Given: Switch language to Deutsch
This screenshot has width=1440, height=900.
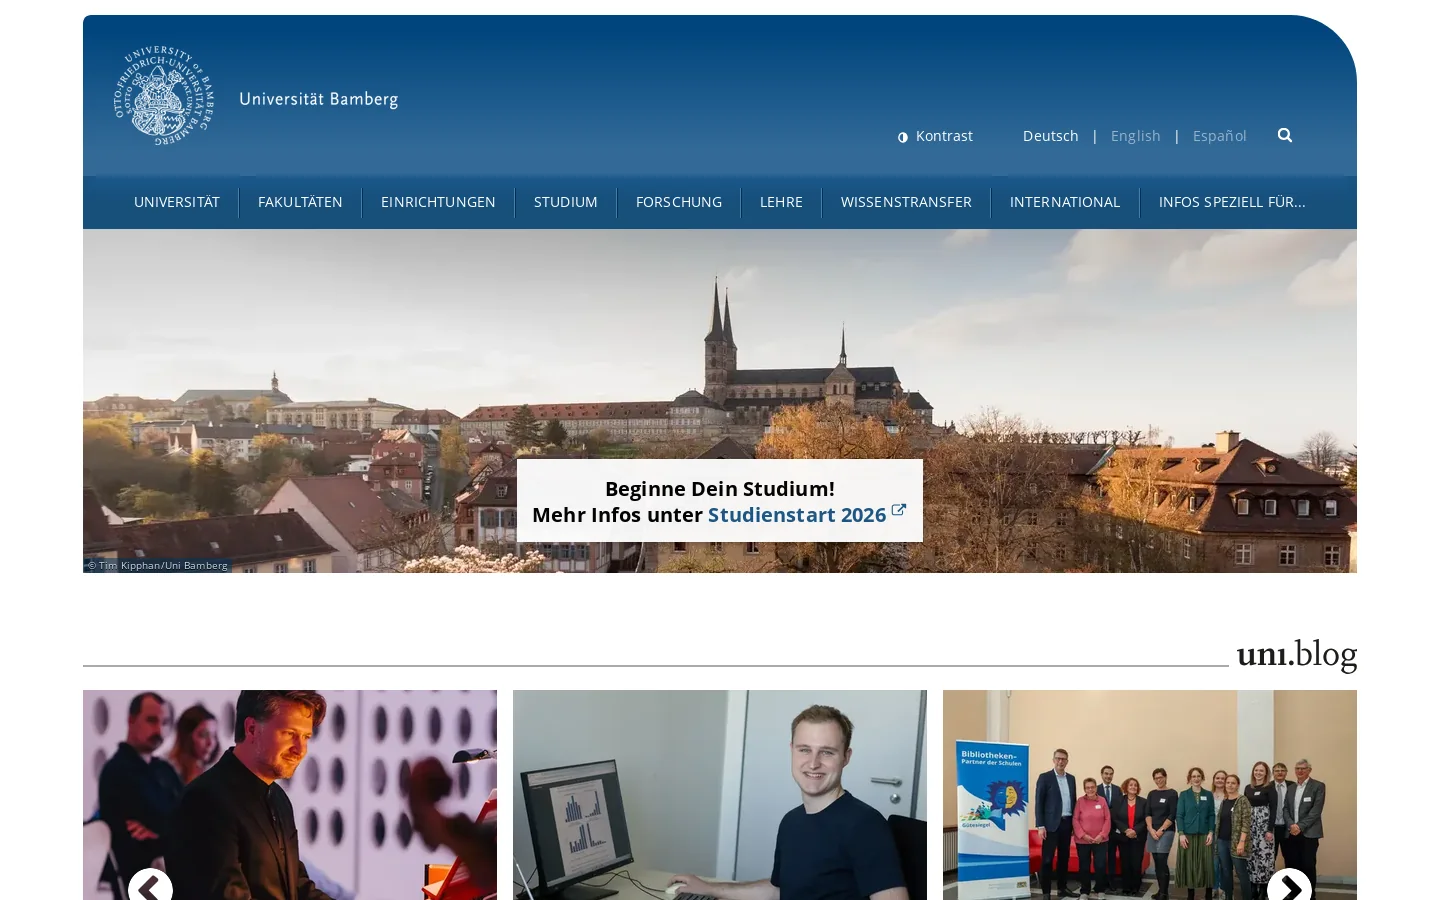Looking at the screenshot, I should tap(1050, 136).
